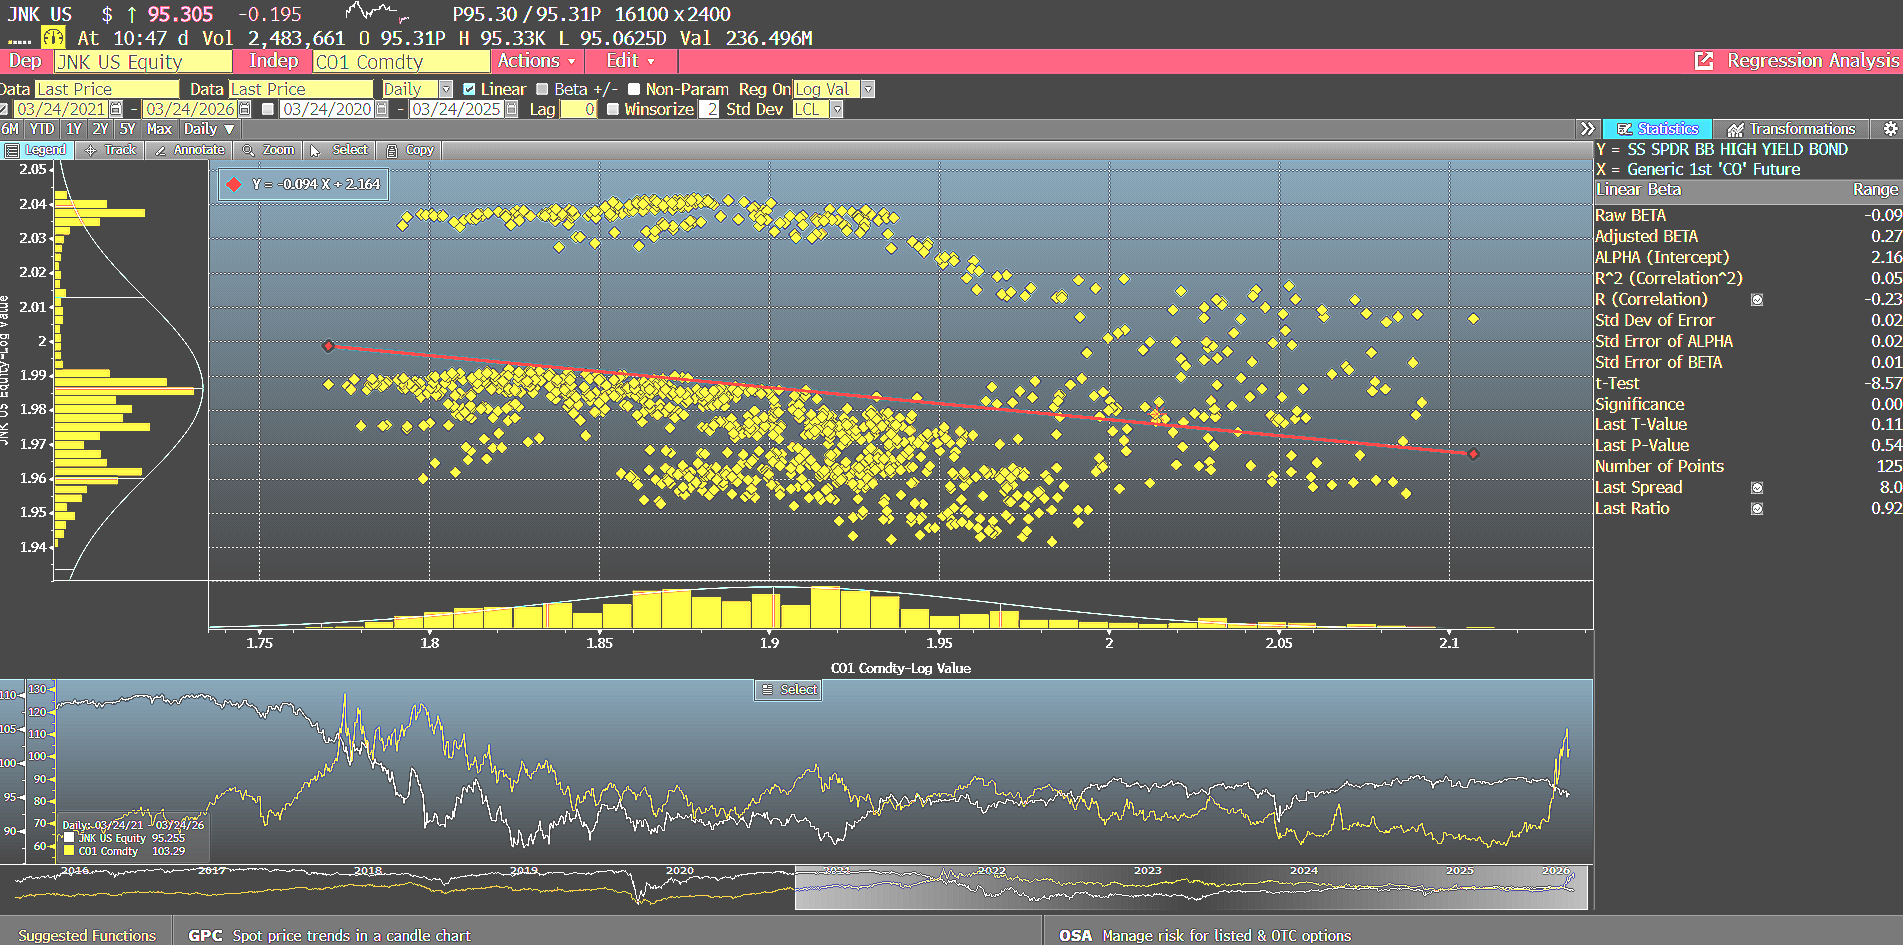Select the 6M range
The image size is (1903, 945).
click(11, 129)
